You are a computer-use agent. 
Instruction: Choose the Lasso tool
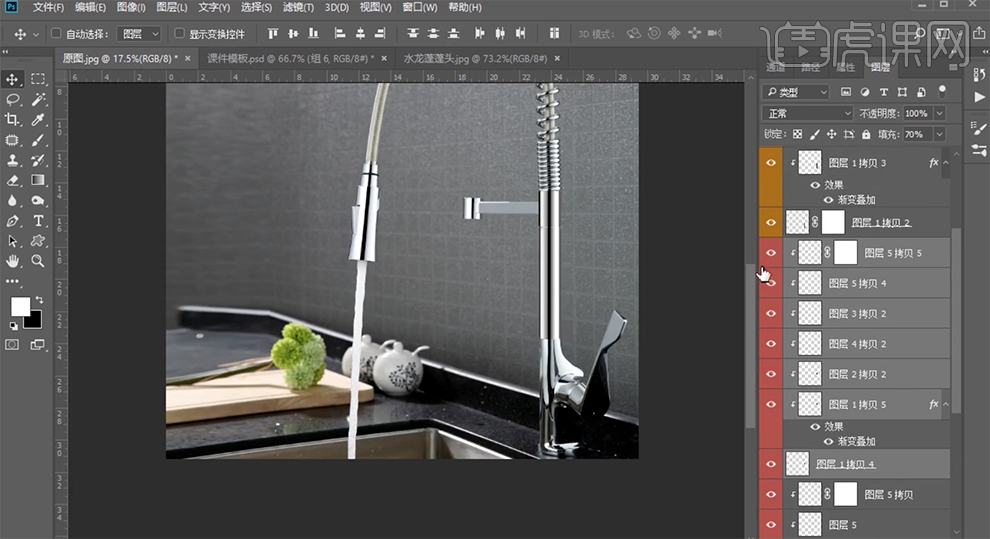(x=12, y=99)
